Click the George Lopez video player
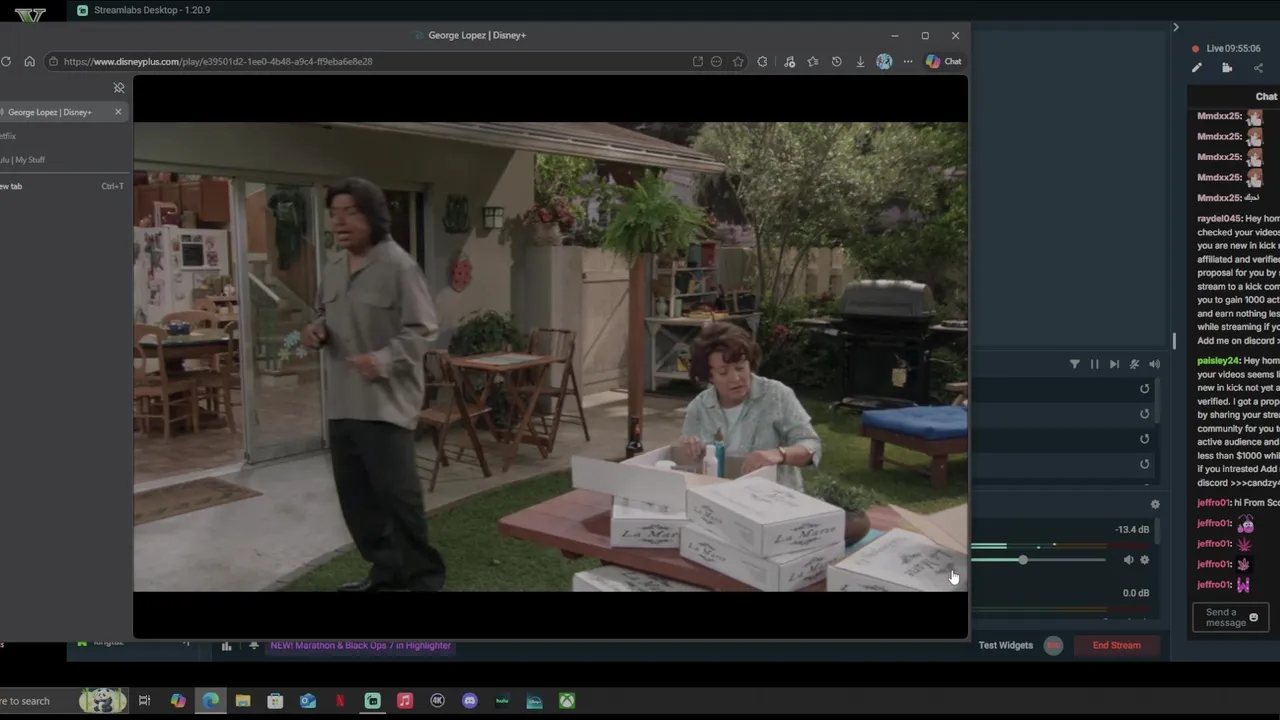The width and height of the screenshot is (1280, 720). [550, 357]
